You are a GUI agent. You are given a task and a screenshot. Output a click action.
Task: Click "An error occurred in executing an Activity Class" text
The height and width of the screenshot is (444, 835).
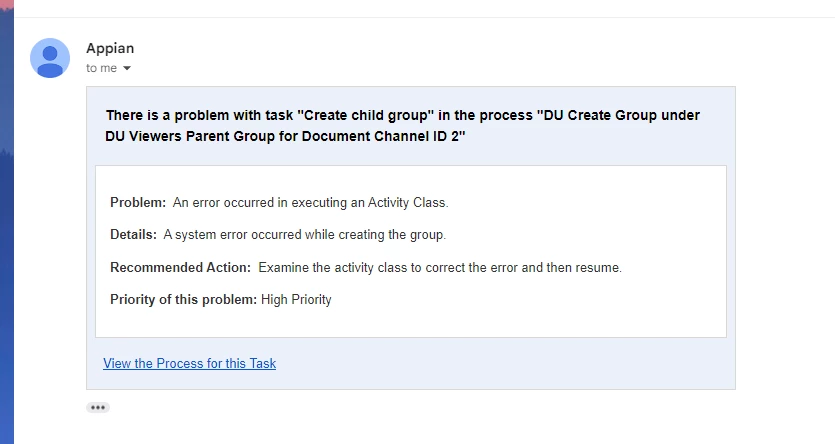[309, 202]
